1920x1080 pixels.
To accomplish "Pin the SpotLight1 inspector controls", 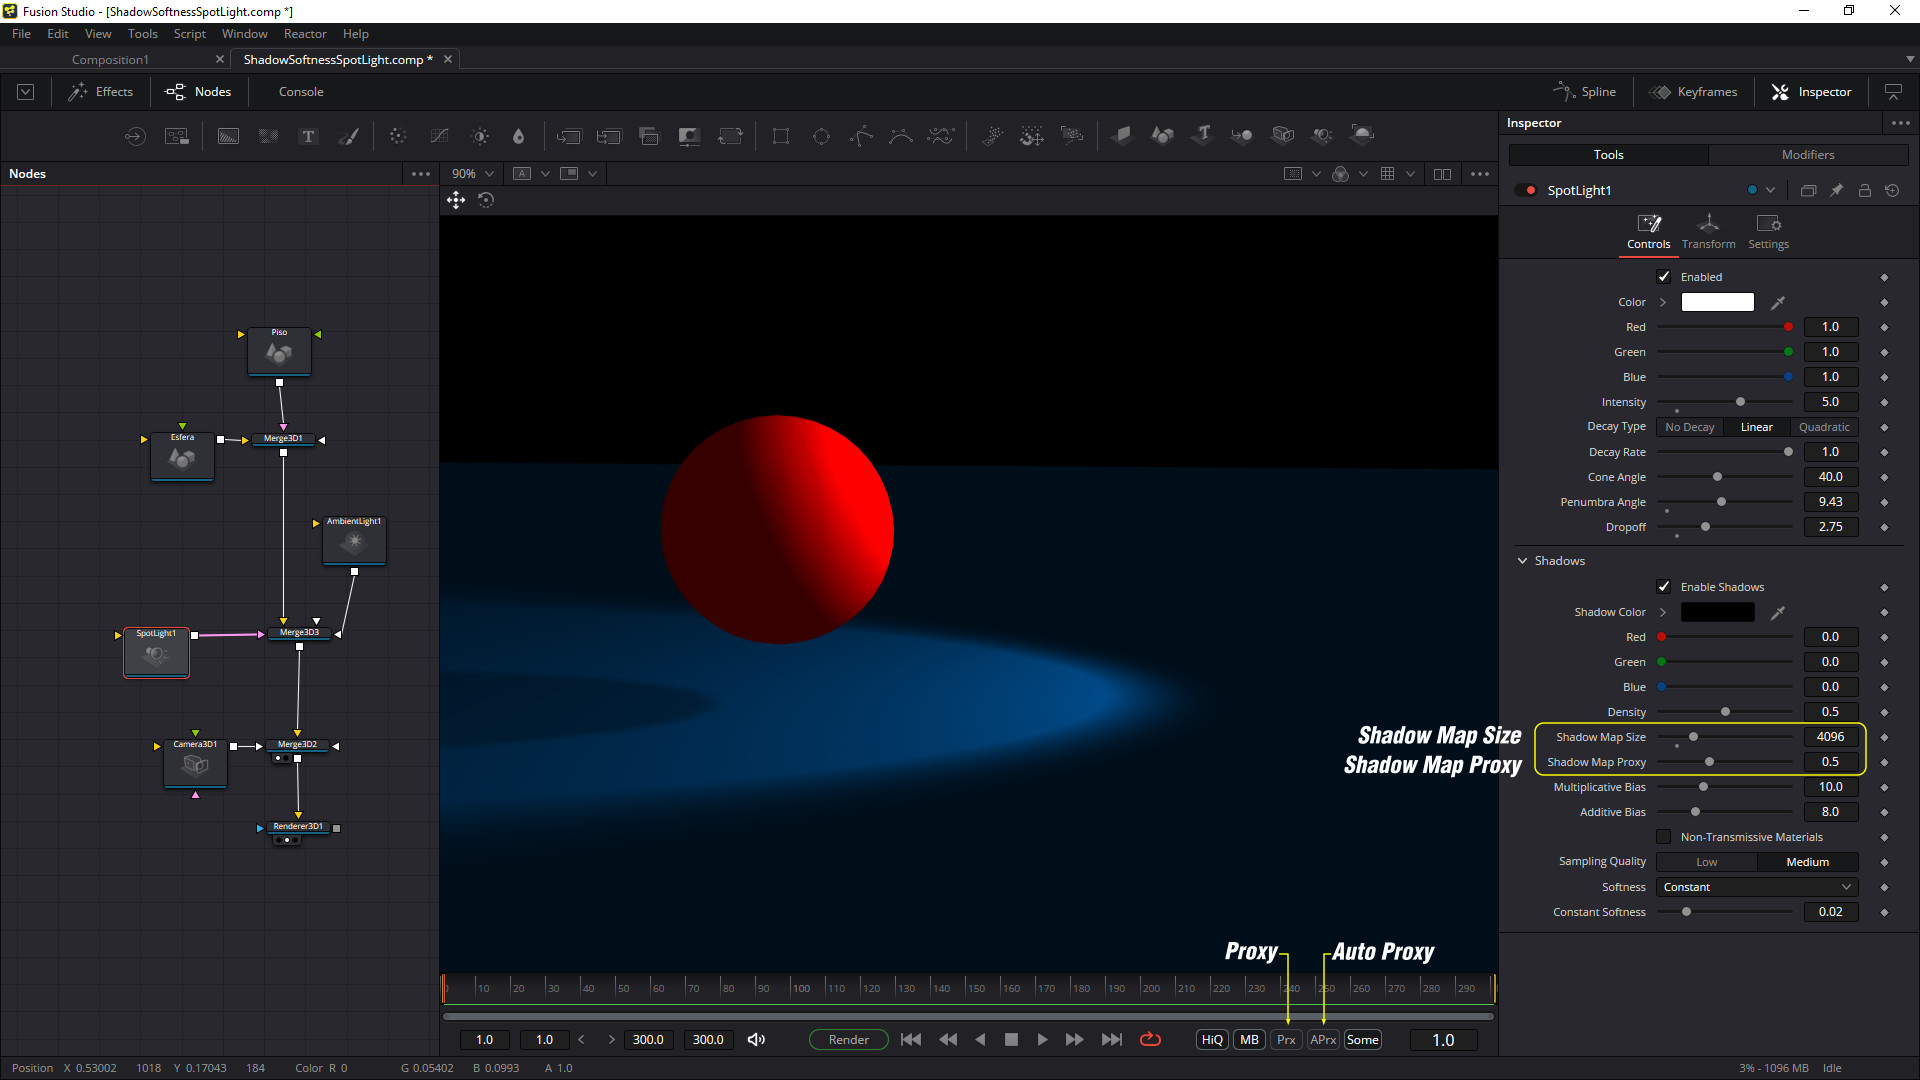I will [x=1836, y=190].
